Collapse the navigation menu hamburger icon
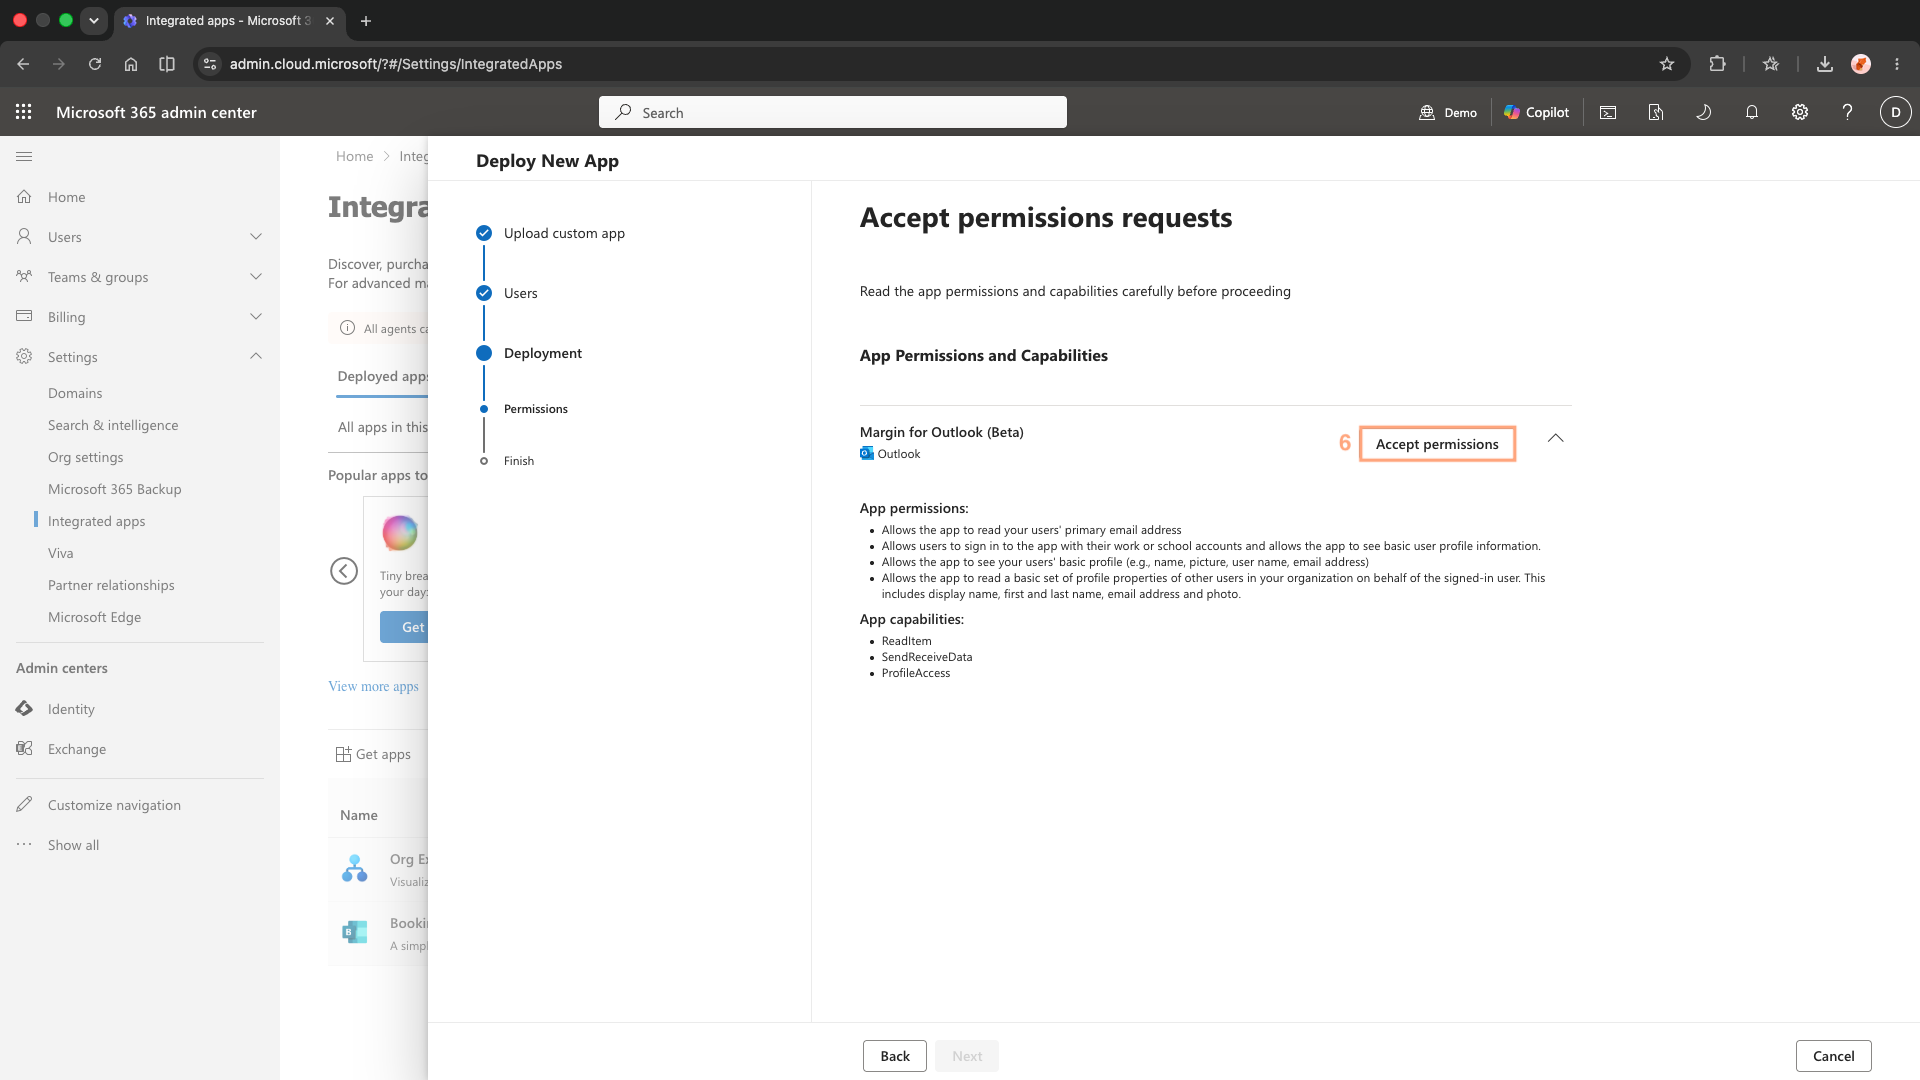 click(x=24, y=156)
